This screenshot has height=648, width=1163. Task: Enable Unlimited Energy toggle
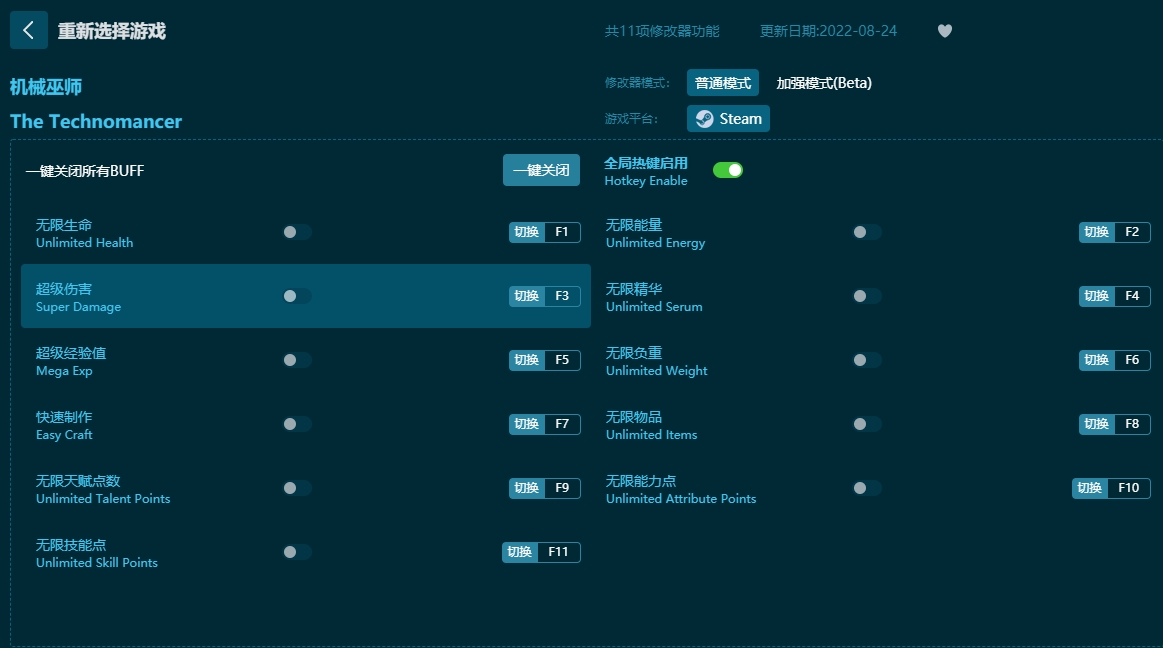866,232
